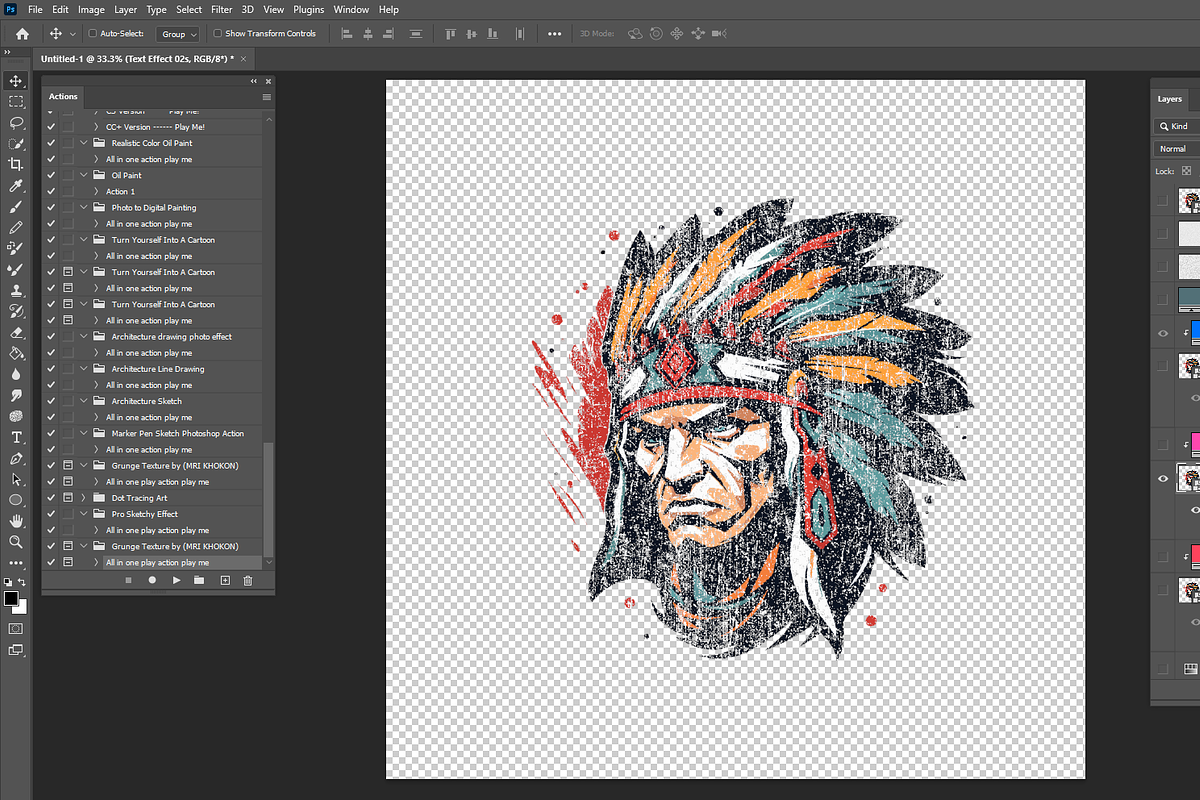The height and width of the screenshot is (800, 1200).
Task: Select the Hand tool
Action: point(16,521)
